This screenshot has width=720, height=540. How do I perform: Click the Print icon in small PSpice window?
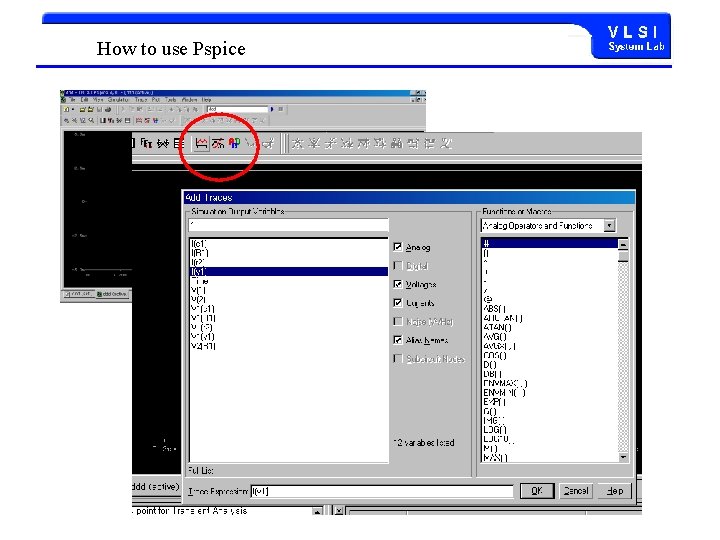pos(108,109)
